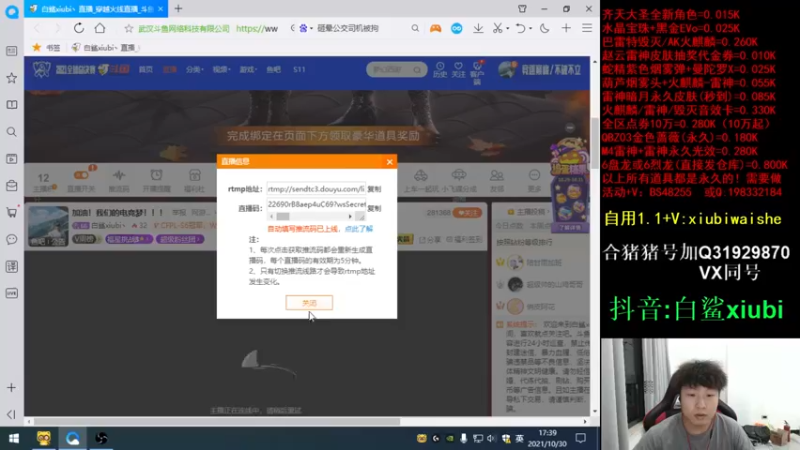Open the gamepad icon in browser toolbar

click(x=435, y=29)
